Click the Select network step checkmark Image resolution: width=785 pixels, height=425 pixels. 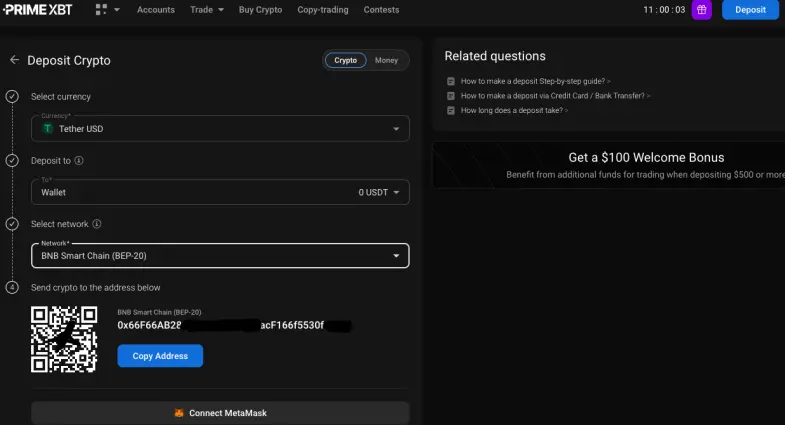[x=12, y=224]
